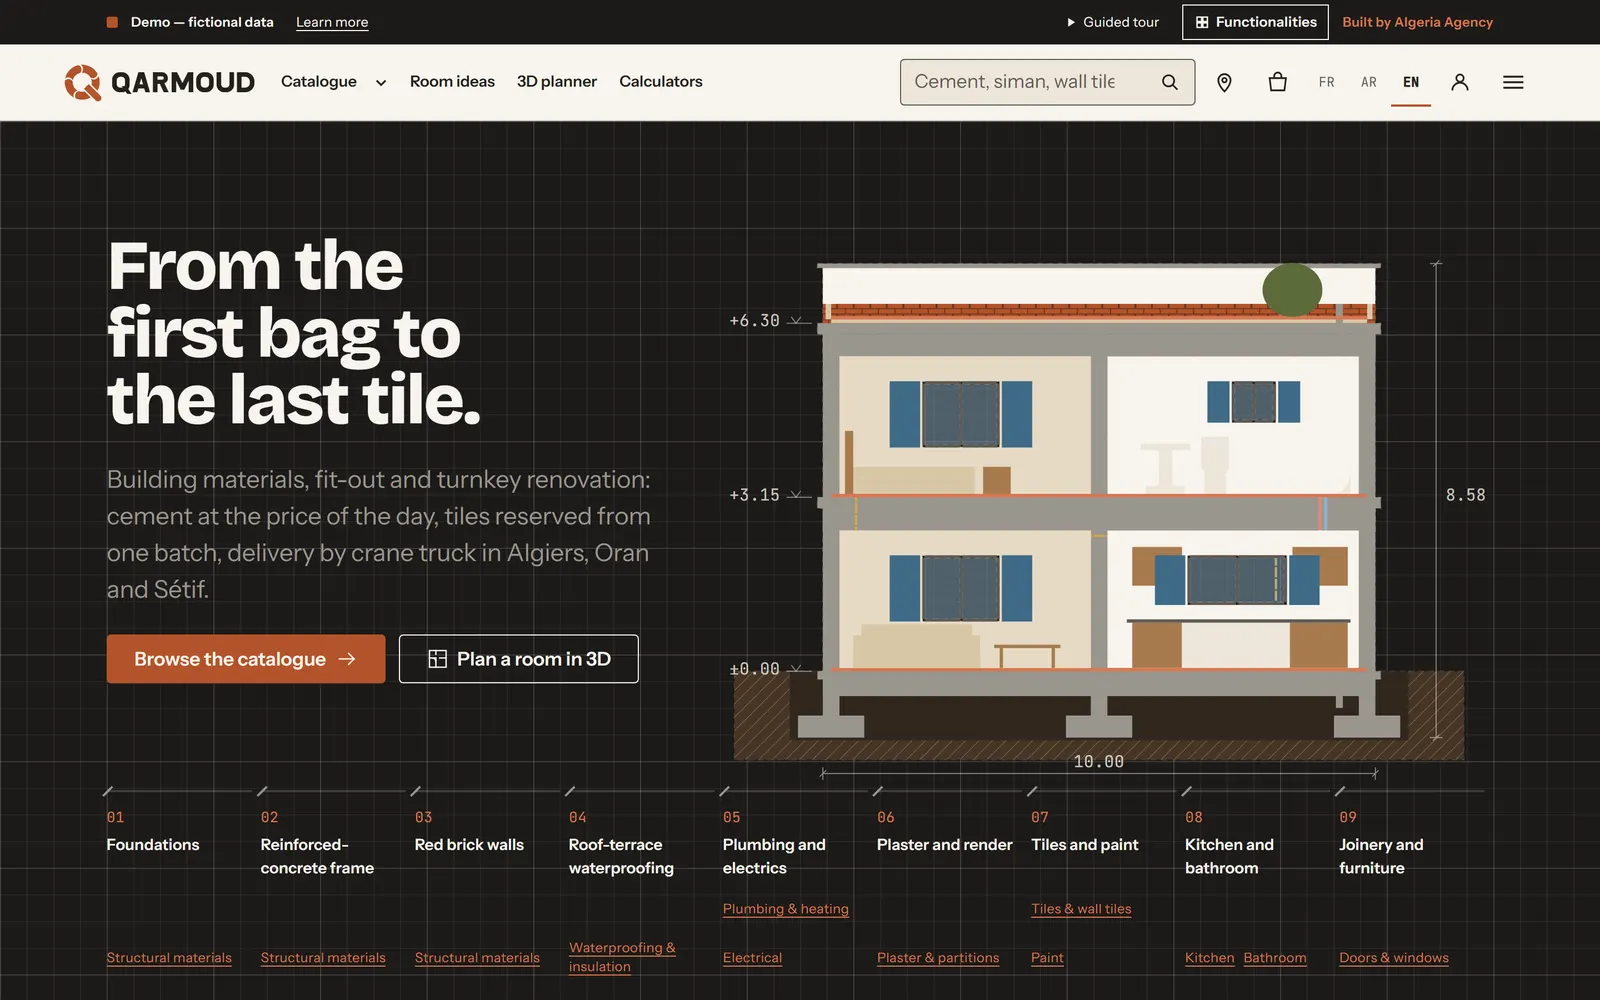Click the Guided tour text
Viewport: 1600px width, 1000px height.
point(1121,22)
